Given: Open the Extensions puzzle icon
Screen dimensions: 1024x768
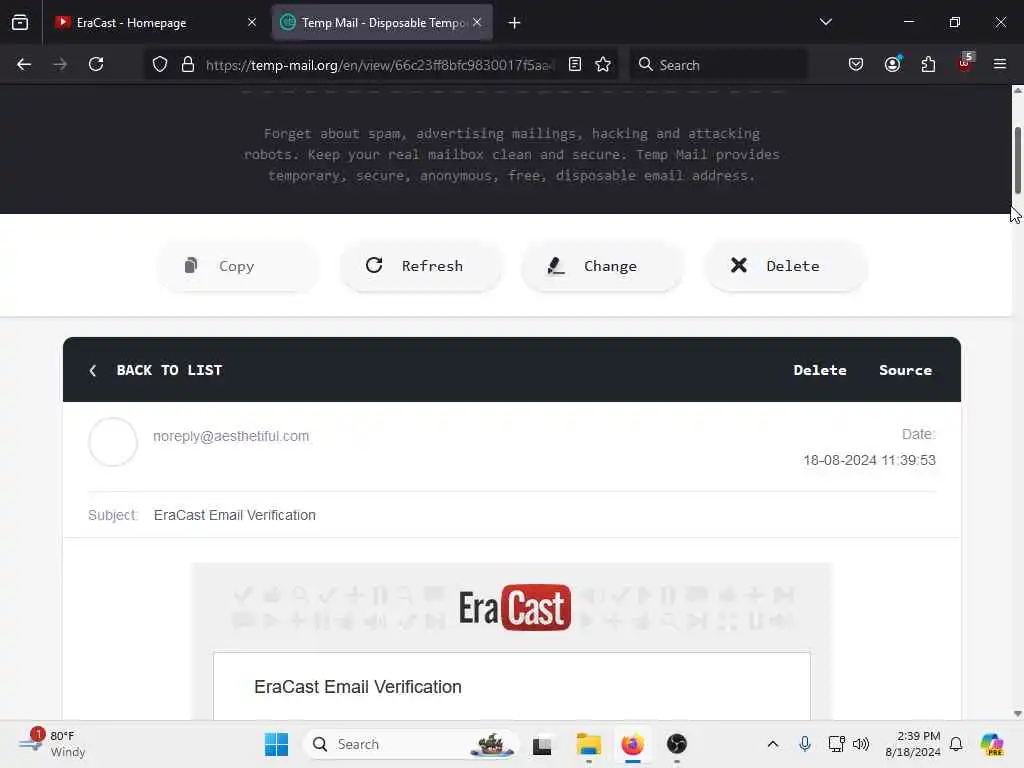Looking at the screenshot, I should (928, 65).
